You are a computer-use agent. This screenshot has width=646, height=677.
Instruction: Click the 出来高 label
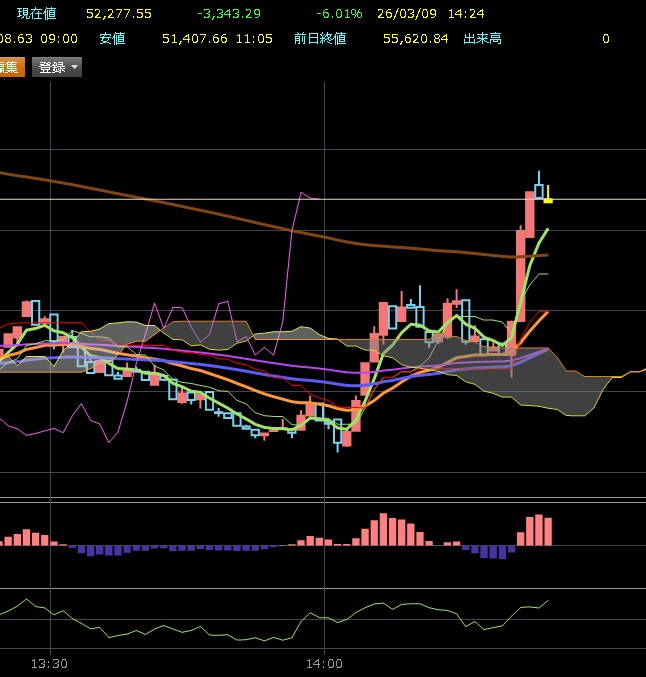click(482, 39)
